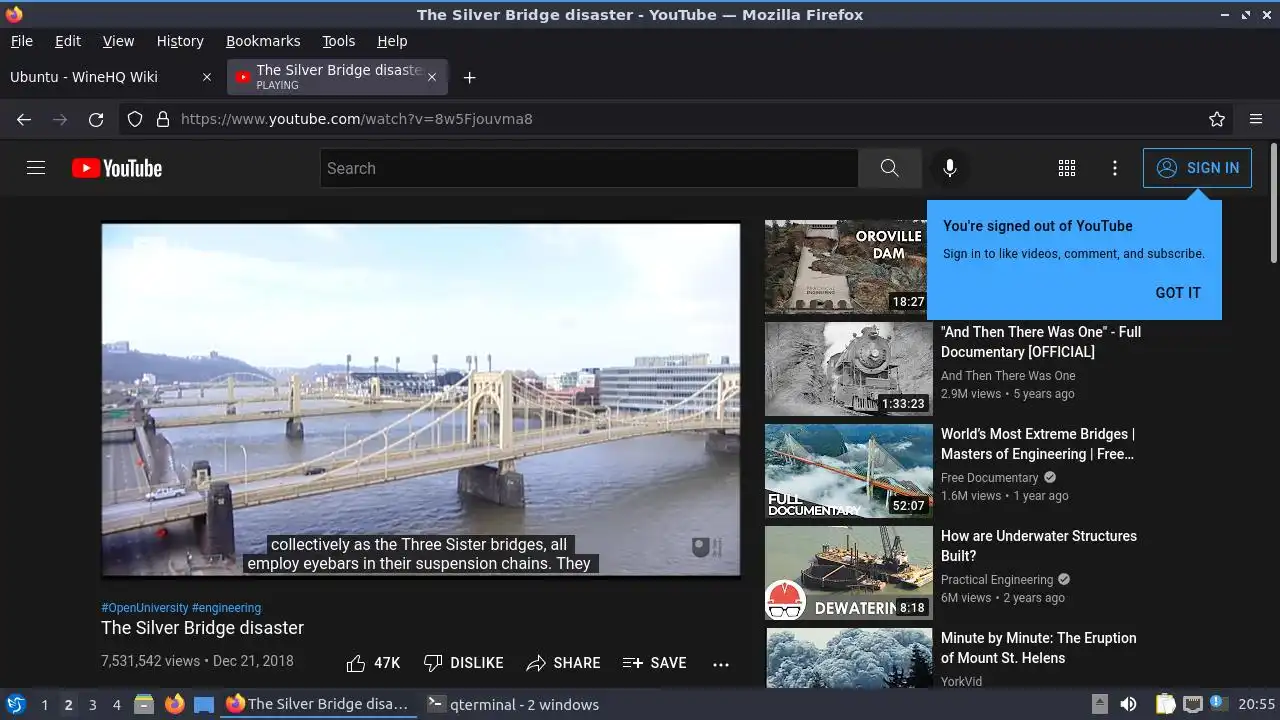The image size is (1280, 720).
Task: Open "How are Underwater Structures Built?" title
Action: 1039,546
